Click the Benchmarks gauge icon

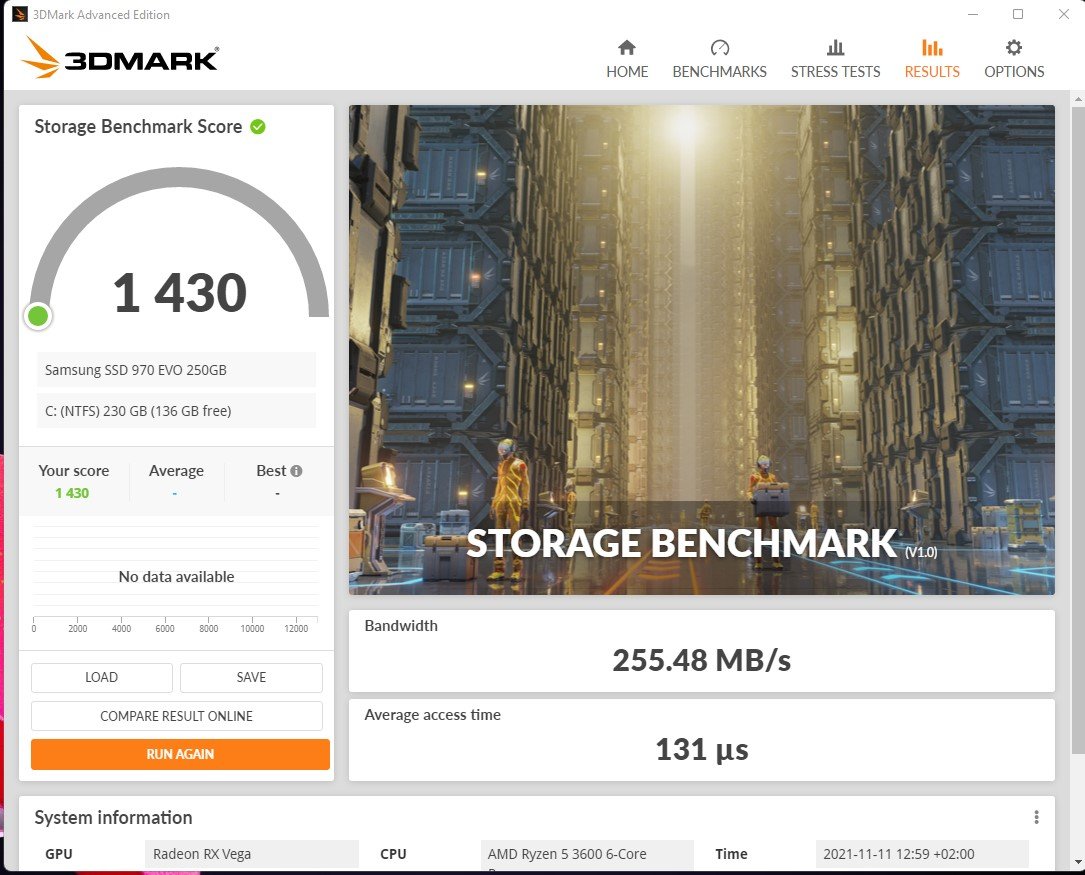pos(720,47)
